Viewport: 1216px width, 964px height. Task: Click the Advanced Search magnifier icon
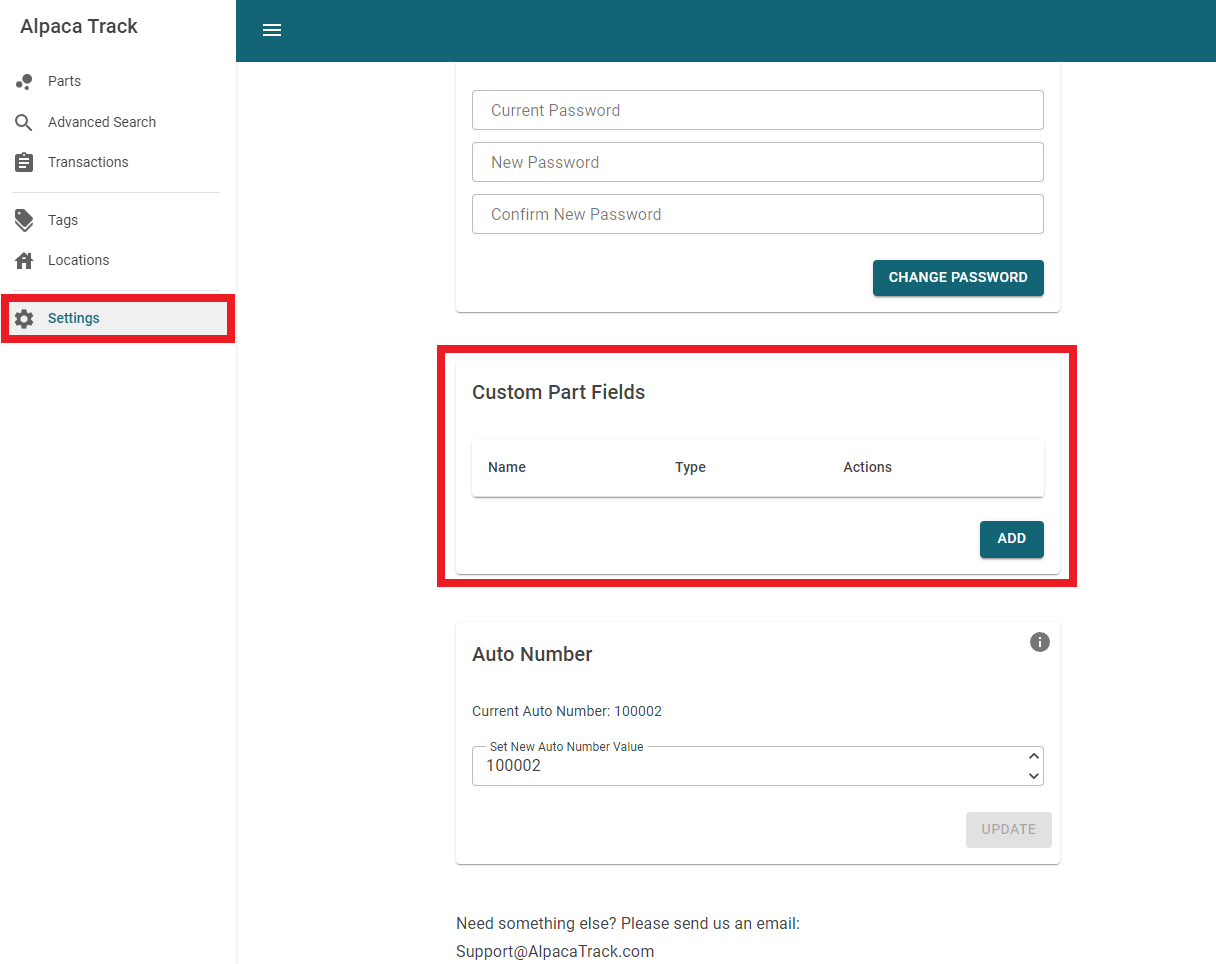pyautogui.click(x=24, y=123)
